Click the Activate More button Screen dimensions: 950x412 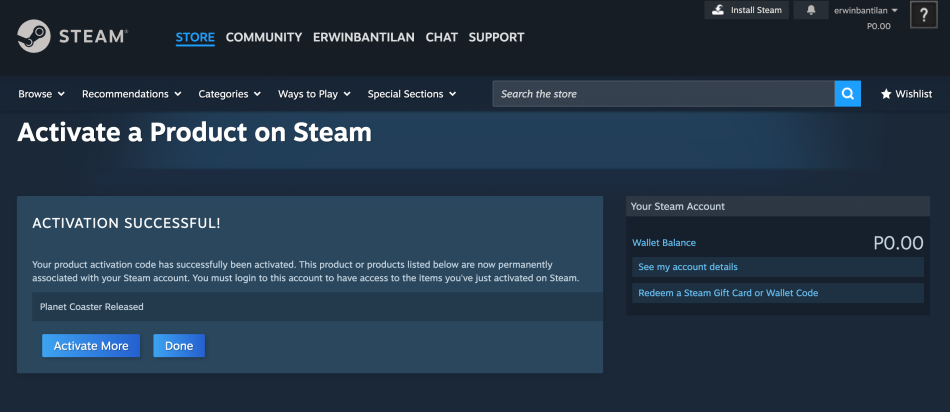point(91,346)
